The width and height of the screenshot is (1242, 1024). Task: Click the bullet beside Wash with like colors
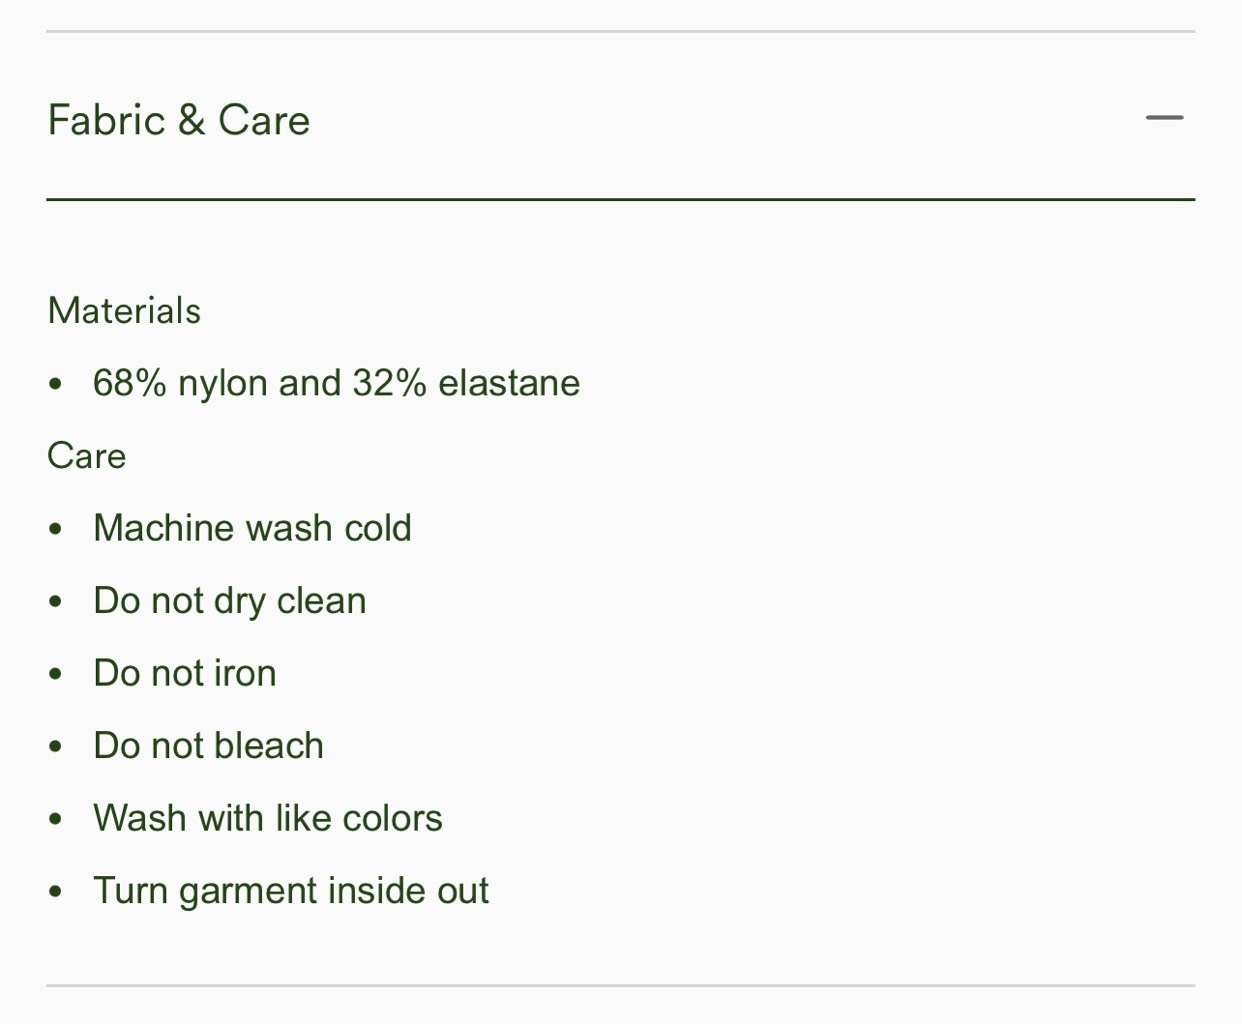pos(56,819)
